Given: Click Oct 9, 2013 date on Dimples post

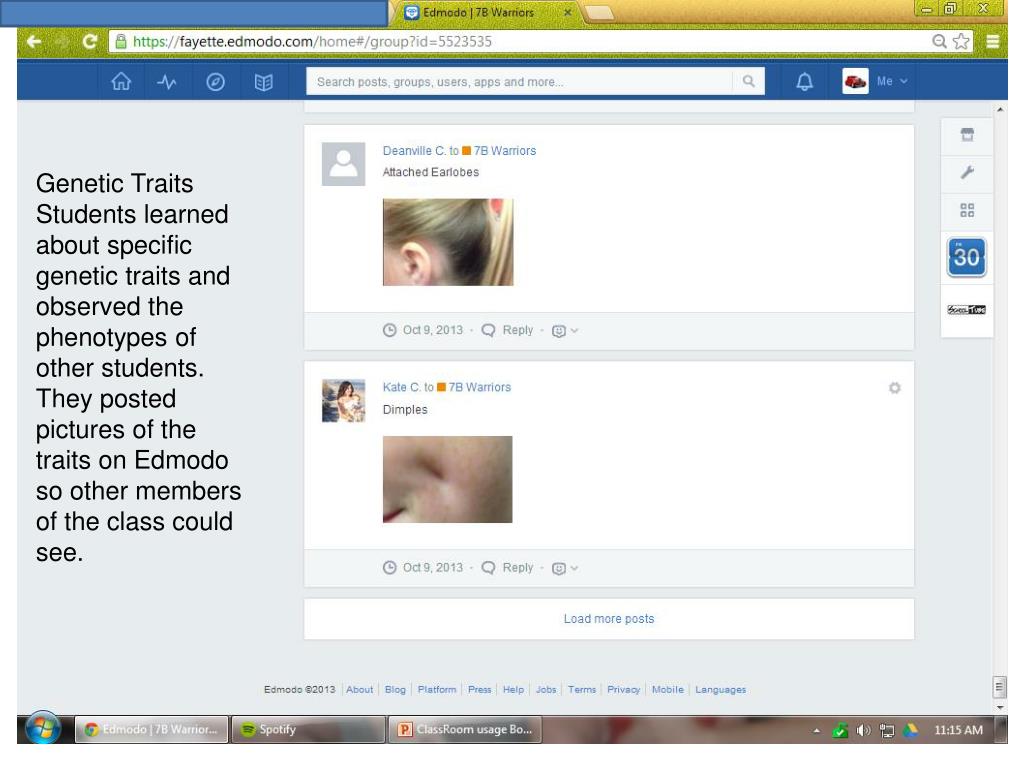Looking at the screenshot, I should tap(432, 568).
